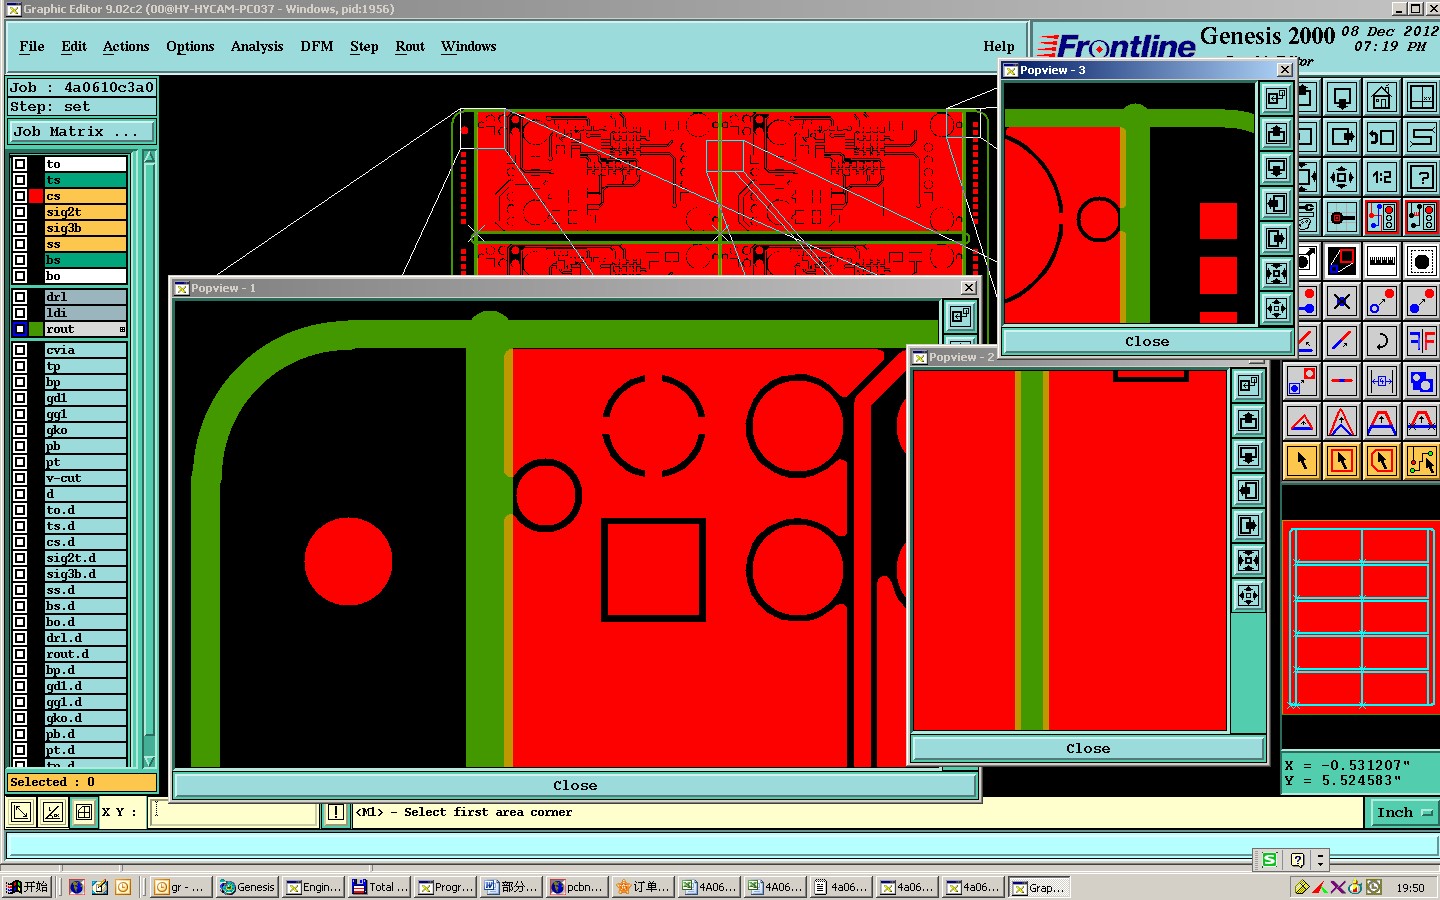Toggle the checkbox for layer ts
This screenshot has height=900, width=1440.
20,180
